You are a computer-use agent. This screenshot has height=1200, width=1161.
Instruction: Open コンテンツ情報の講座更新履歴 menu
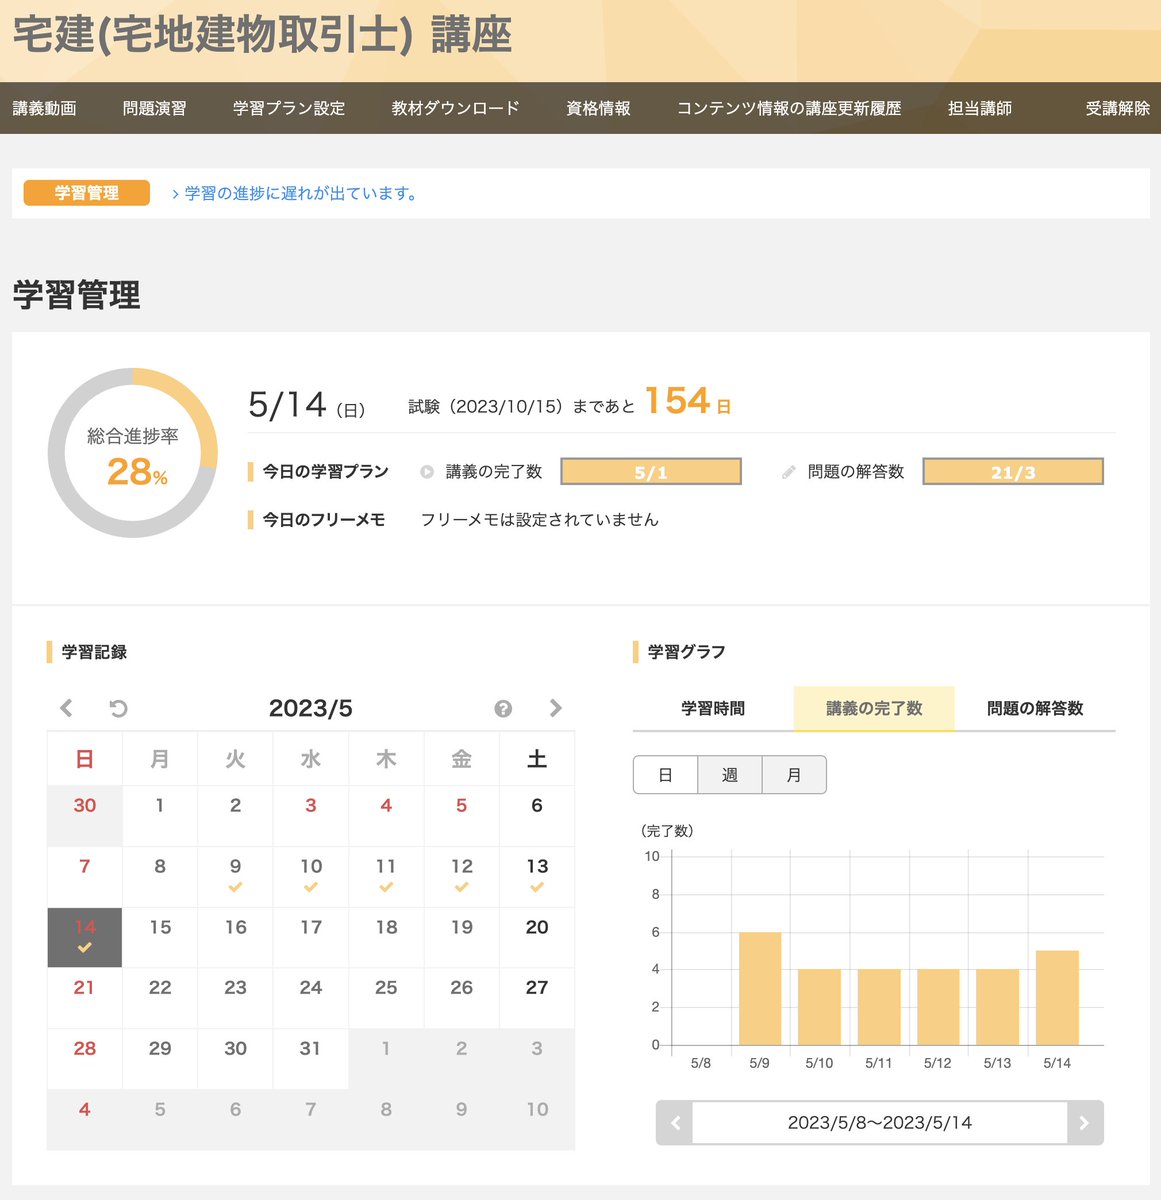pos(789,108)
